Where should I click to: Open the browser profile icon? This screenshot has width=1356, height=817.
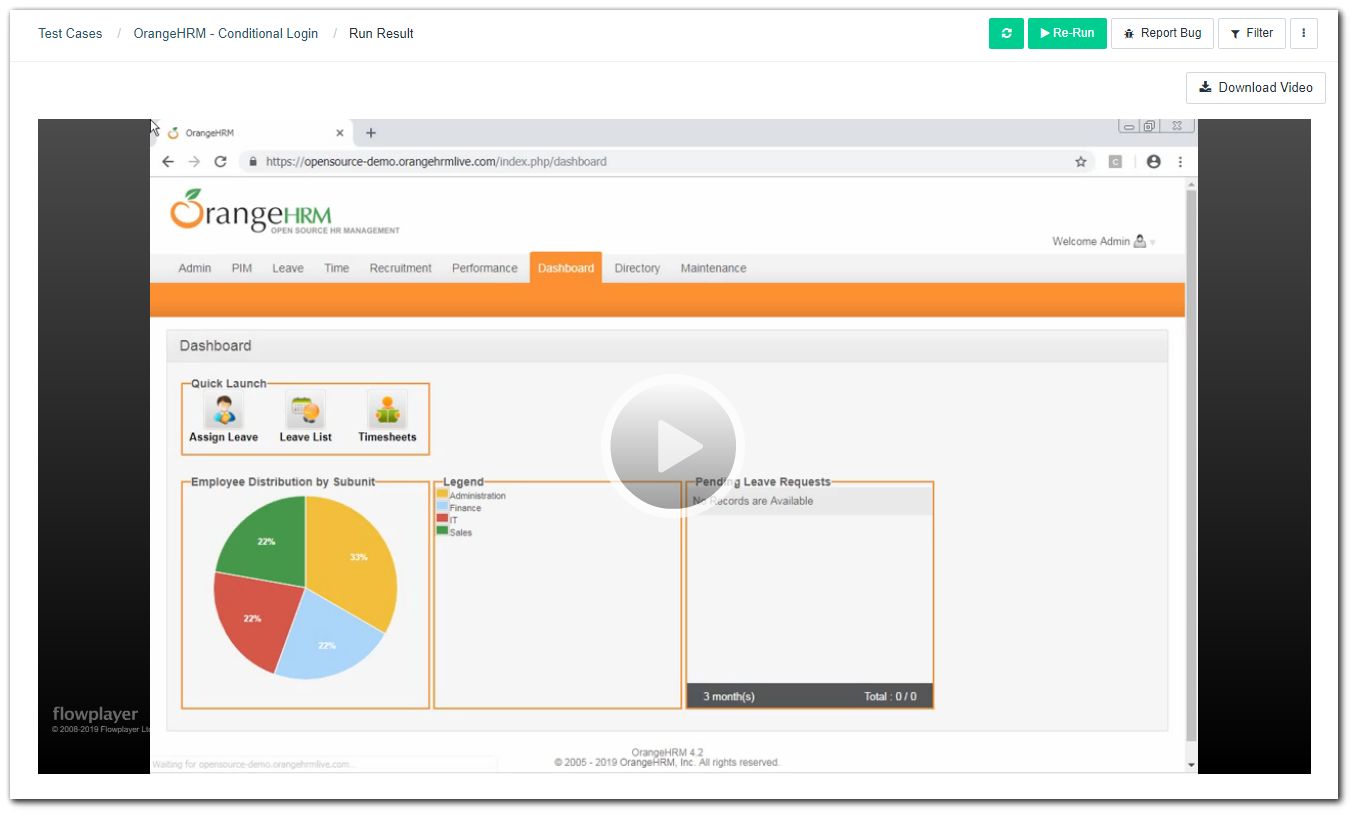pos(1154,161)
